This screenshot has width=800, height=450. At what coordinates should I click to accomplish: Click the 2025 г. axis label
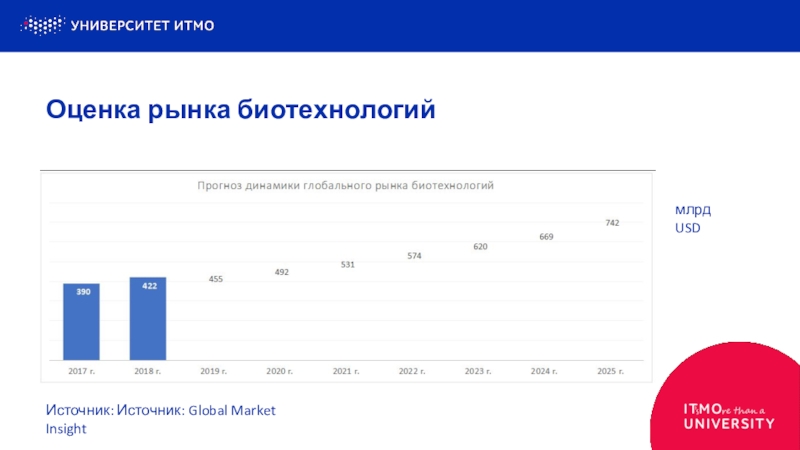pos(610,371)
